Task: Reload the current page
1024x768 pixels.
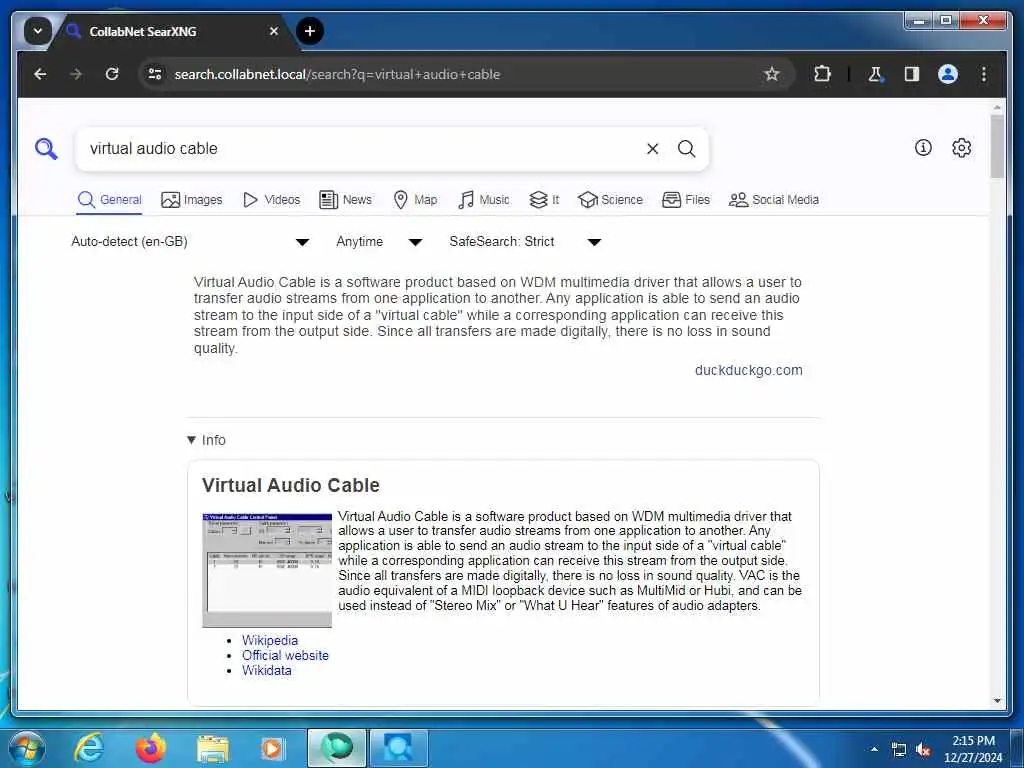Action: pyautogui.click(x=112, y=74)
